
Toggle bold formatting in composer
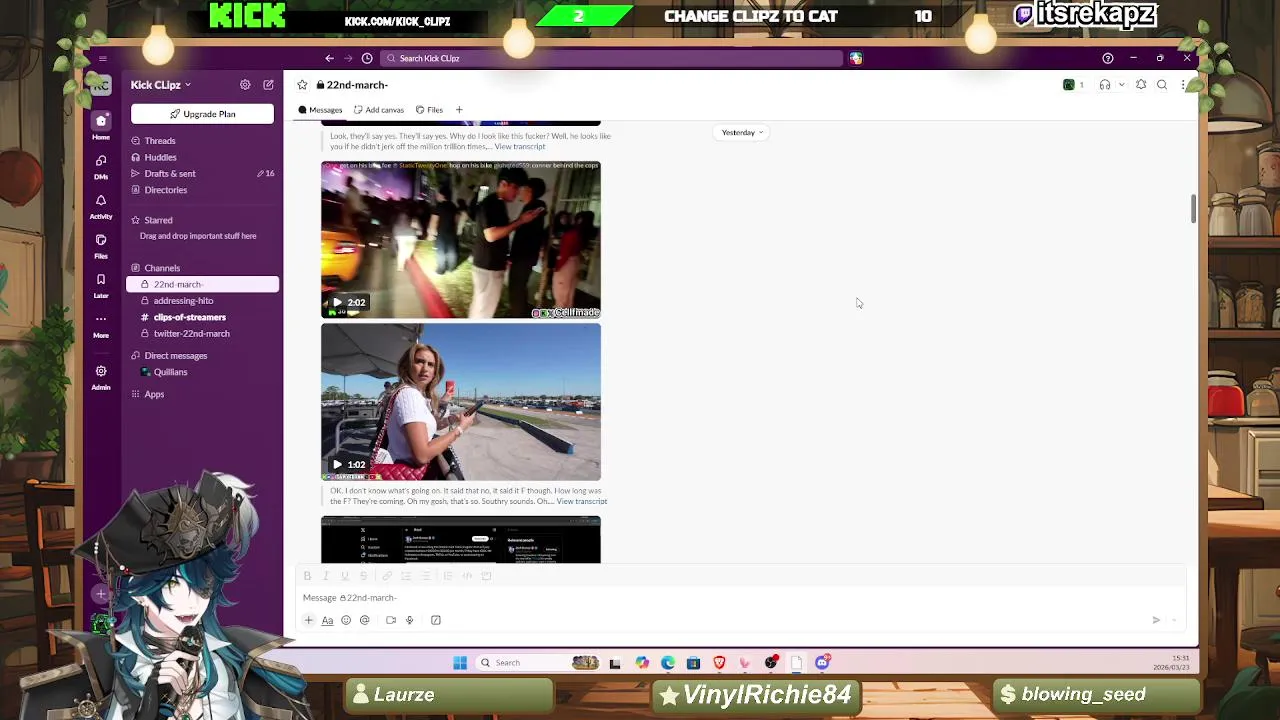(x=307, y=576)
